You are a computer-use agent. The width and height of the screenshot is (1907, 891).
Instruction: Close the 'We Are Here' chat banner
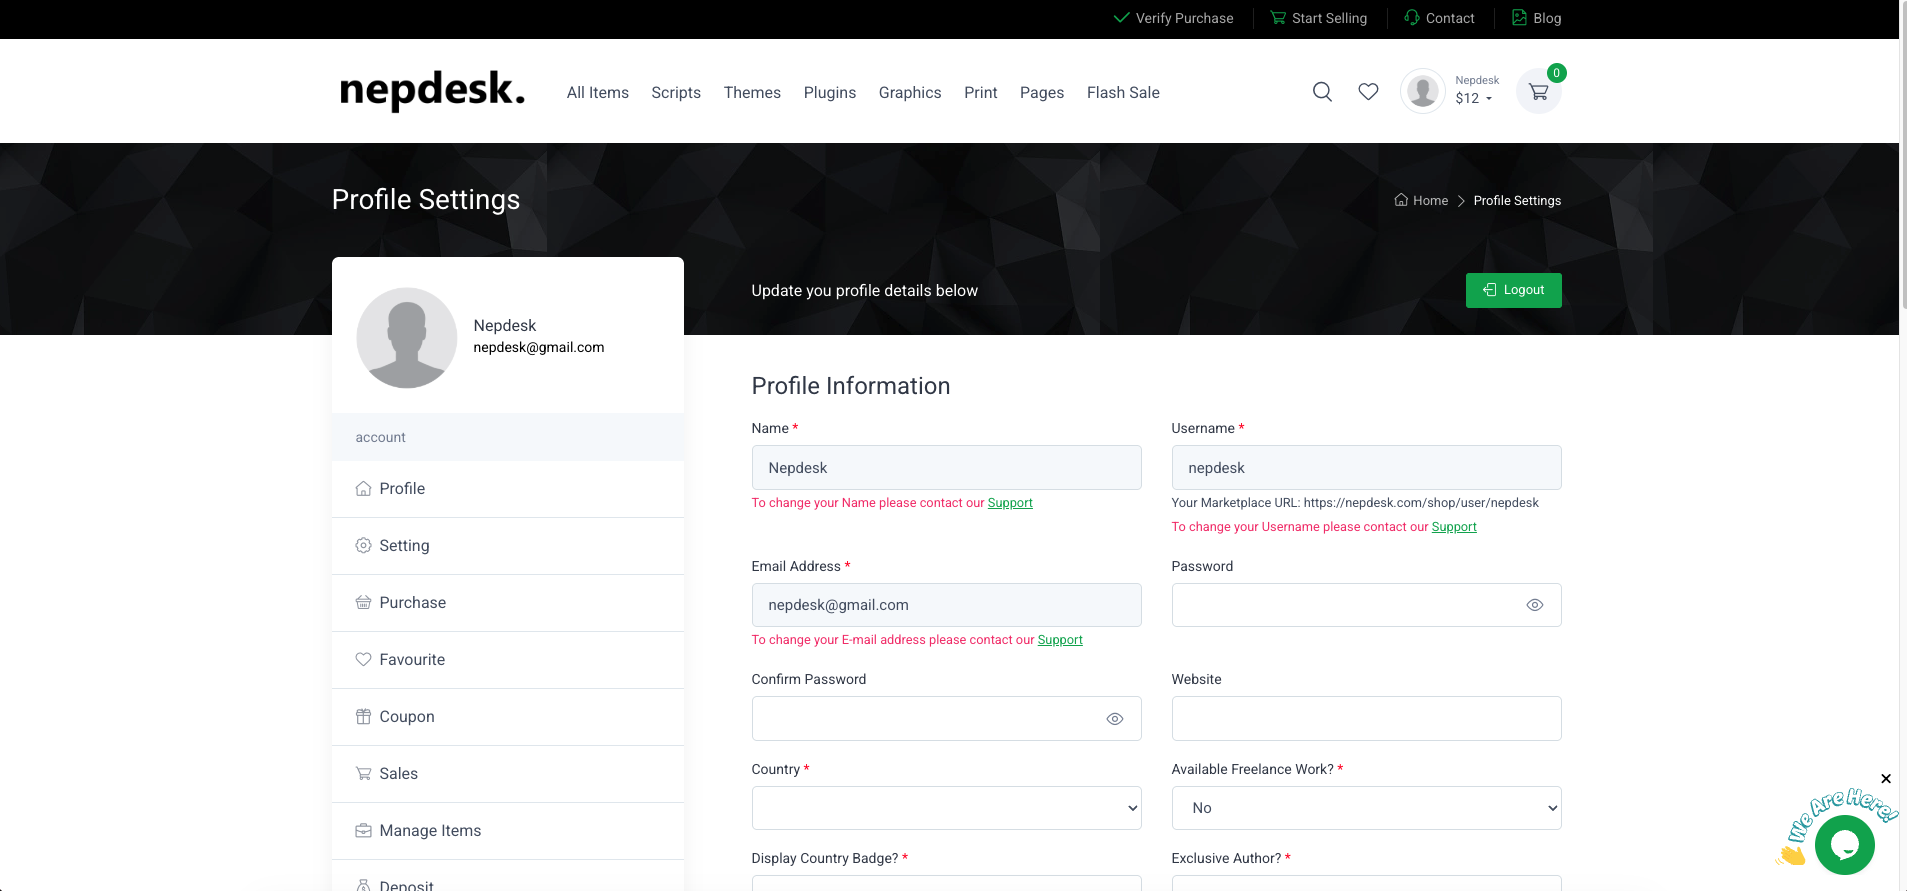1885,779
